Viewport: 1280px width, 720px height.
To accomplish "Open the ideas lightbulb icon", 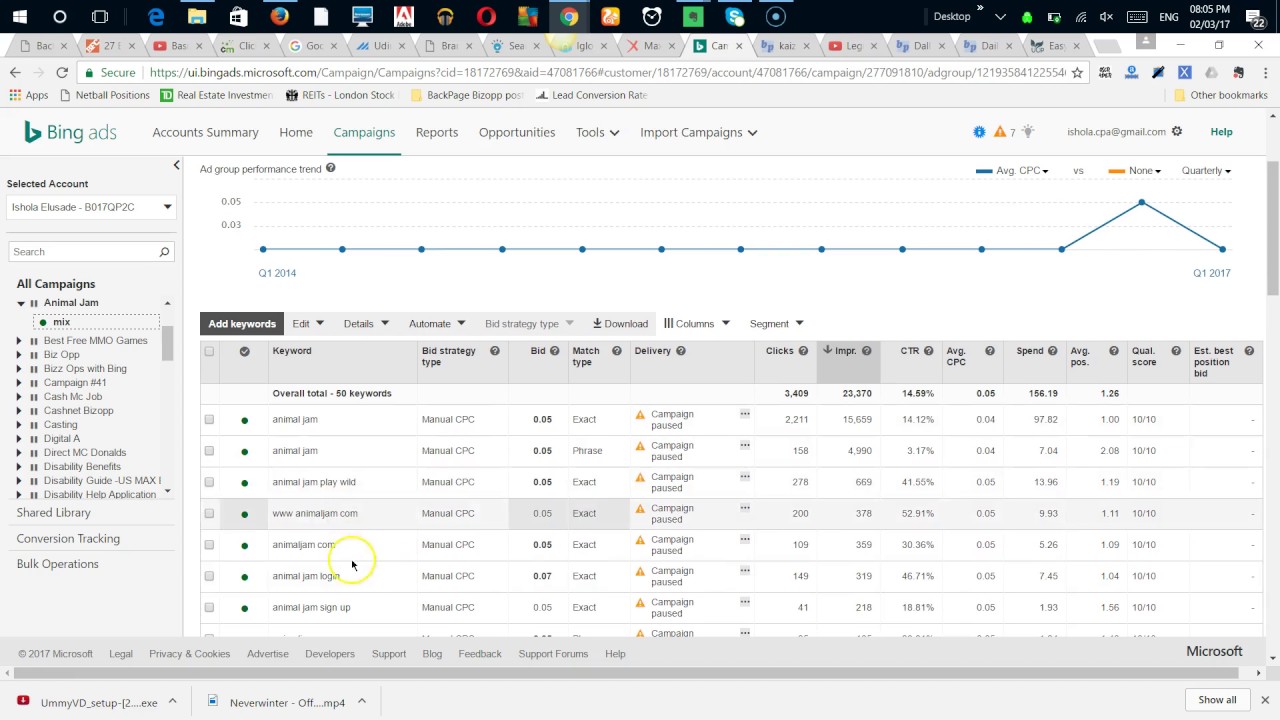I will click(1028, 132).
